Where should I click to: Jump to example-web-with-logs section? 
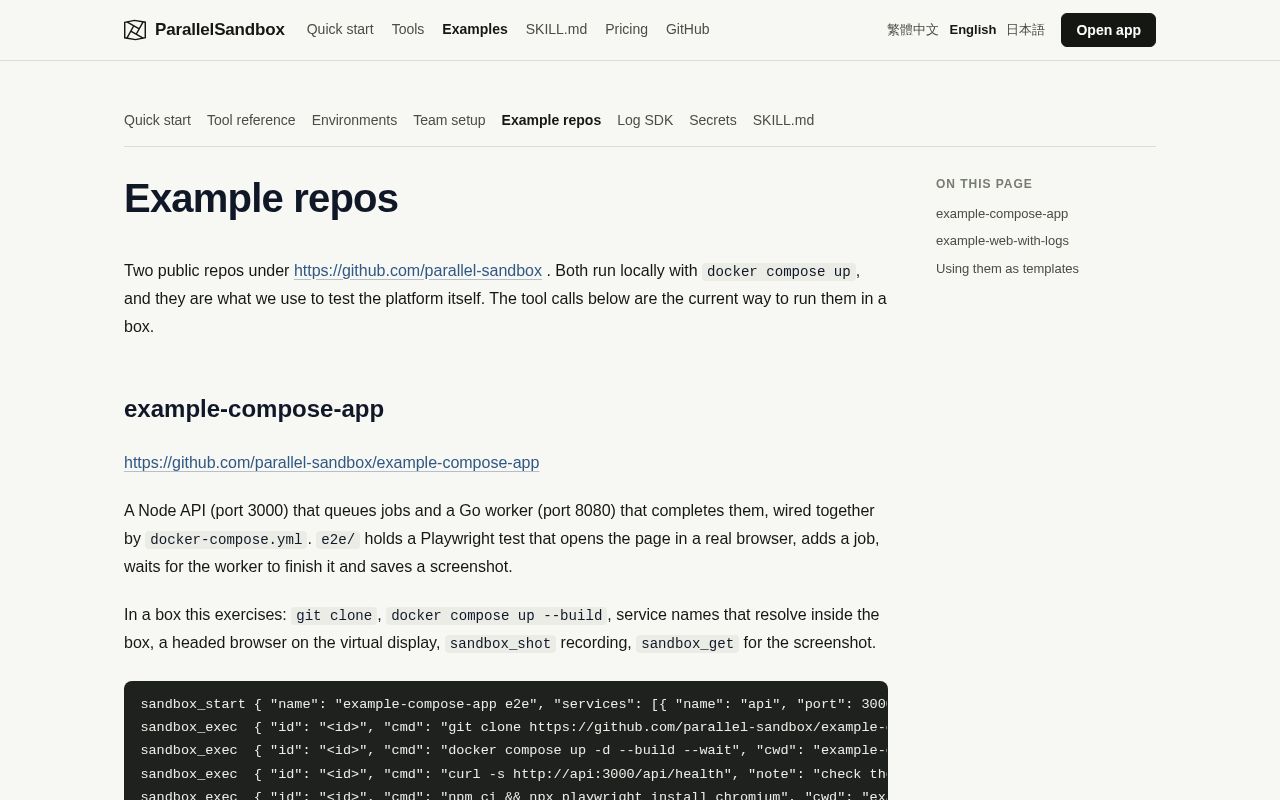(x=1002, y=241)
